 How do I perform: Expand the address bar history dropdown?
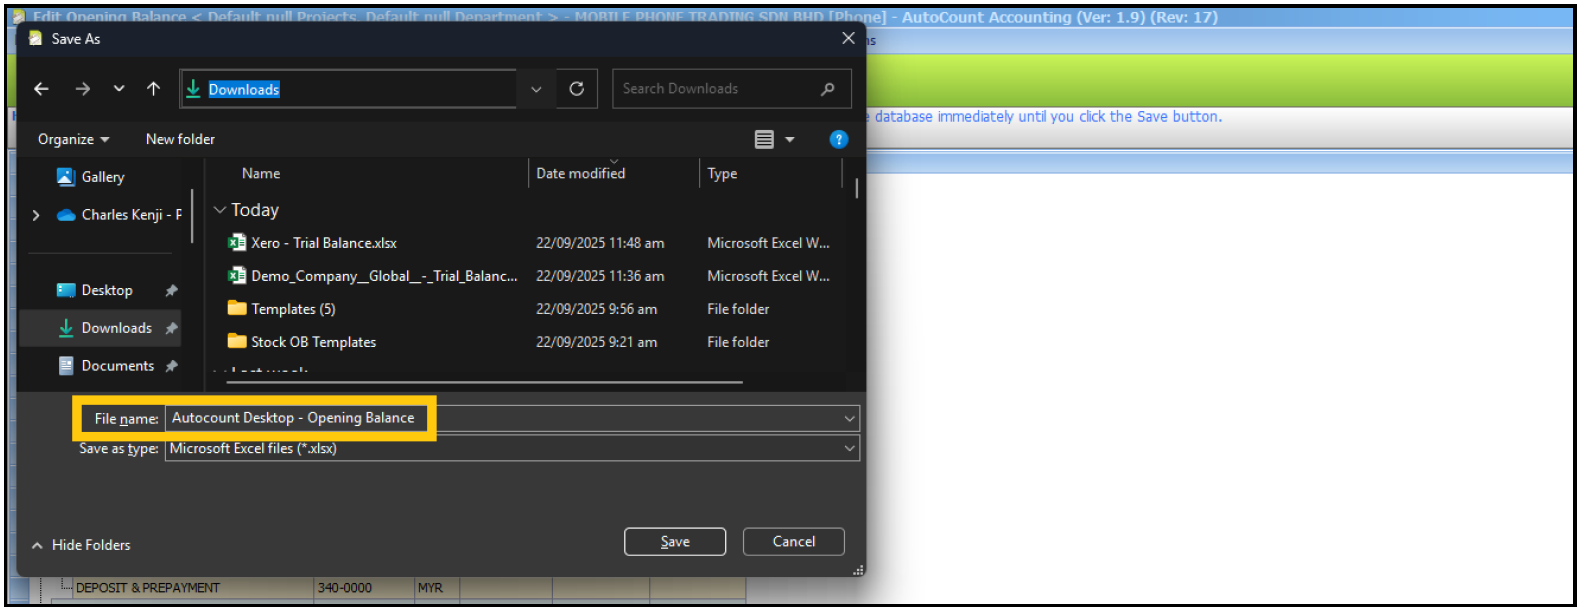536,89
